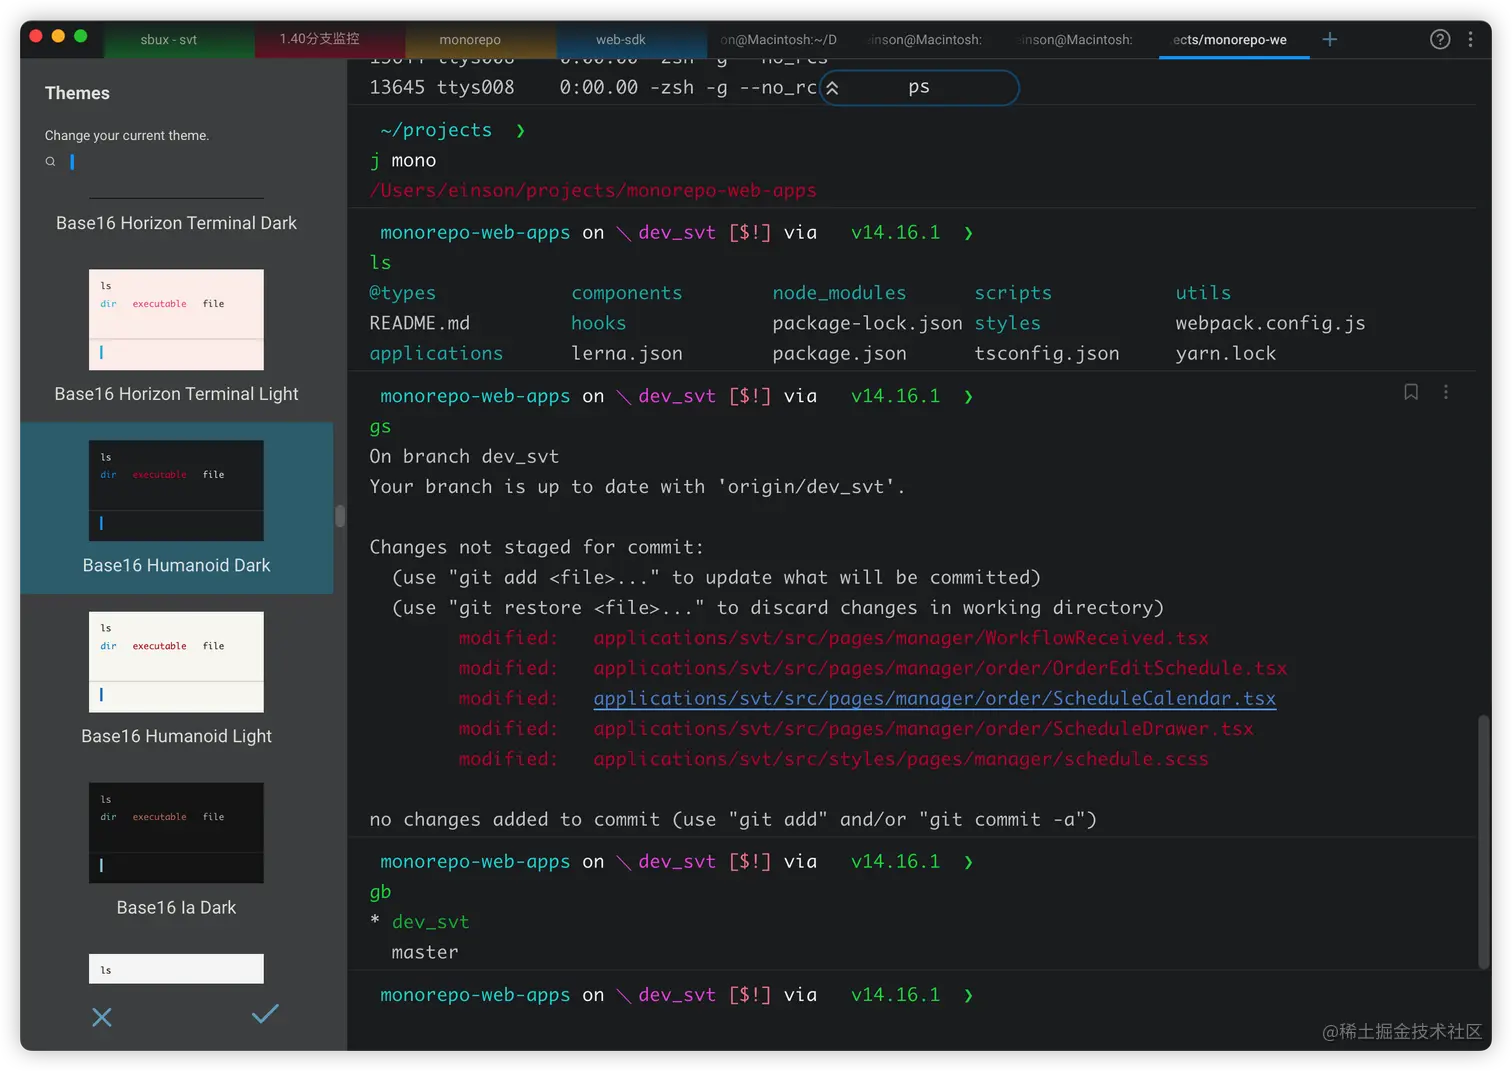This screenshot has width=1512, height=1071.
Task: Click the Themes panel scrollbar handle
Action: click(x=340, y=516)
